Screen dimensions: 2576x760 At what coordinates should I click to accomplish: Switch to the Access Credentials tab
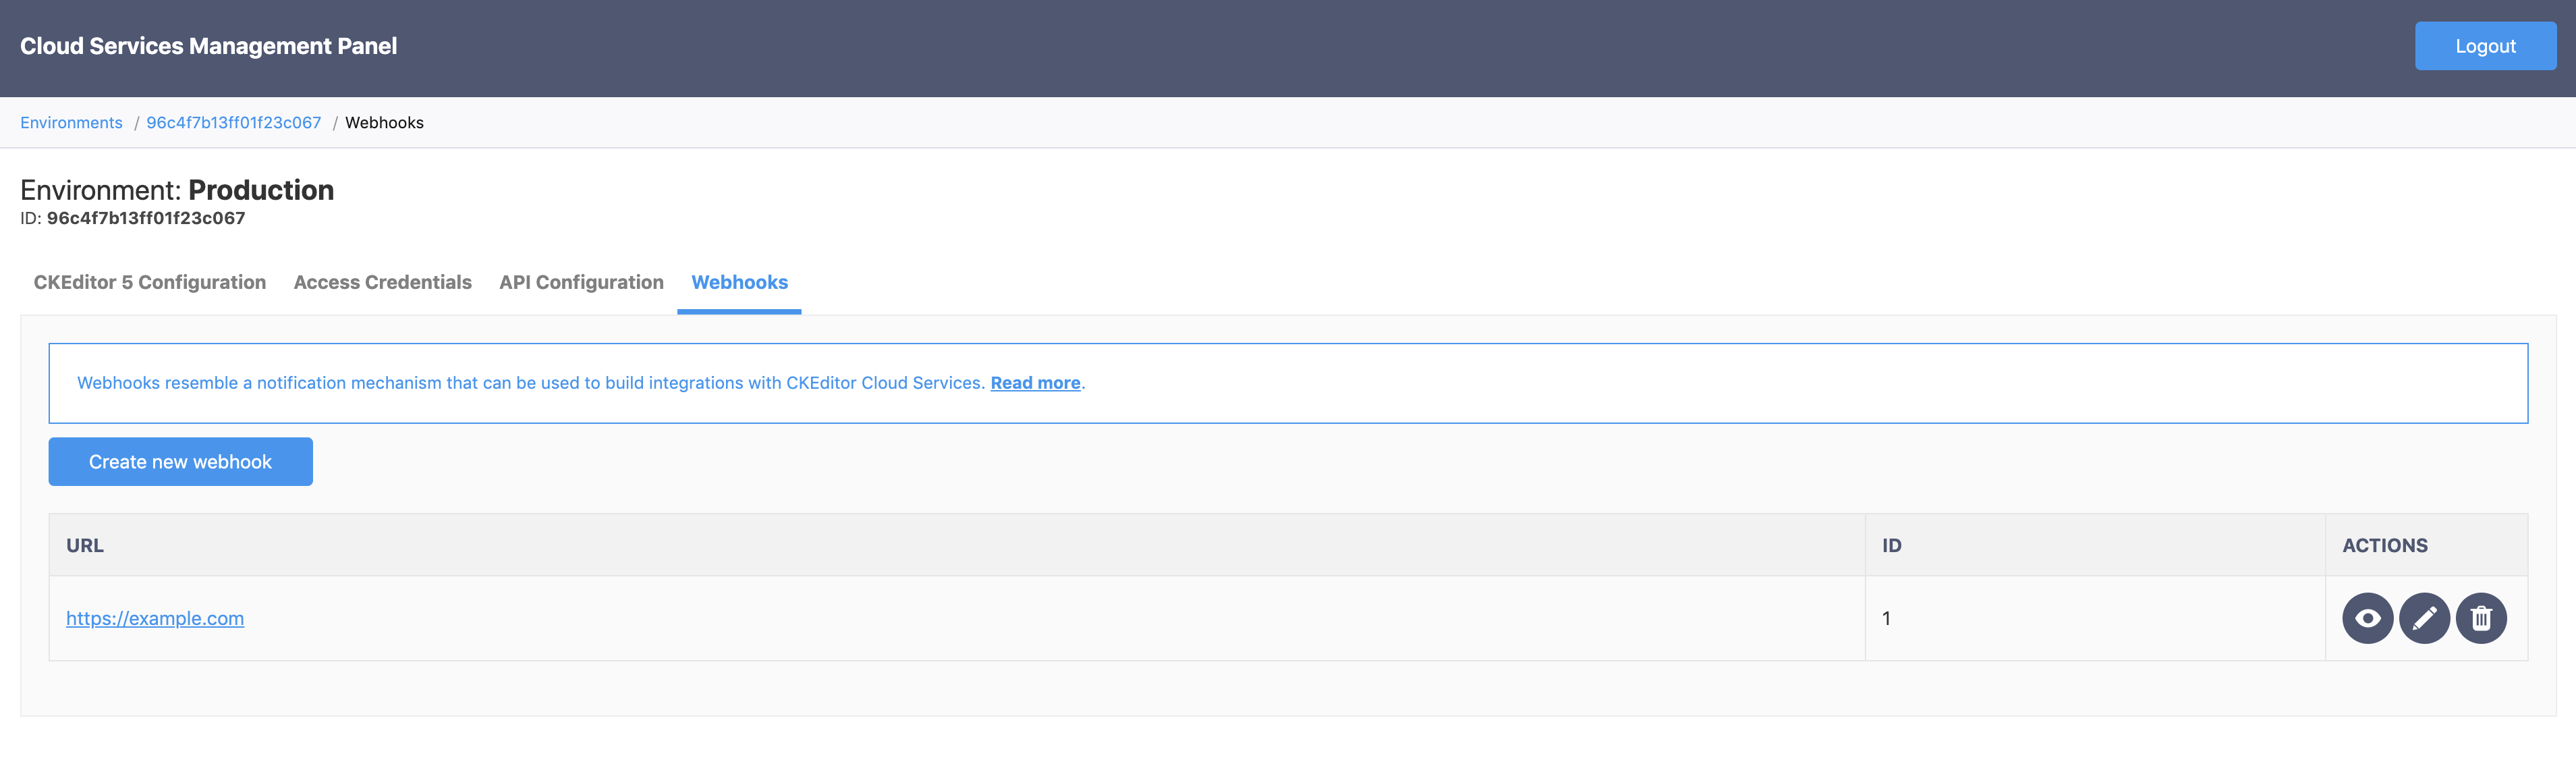(x=382, y=282)
